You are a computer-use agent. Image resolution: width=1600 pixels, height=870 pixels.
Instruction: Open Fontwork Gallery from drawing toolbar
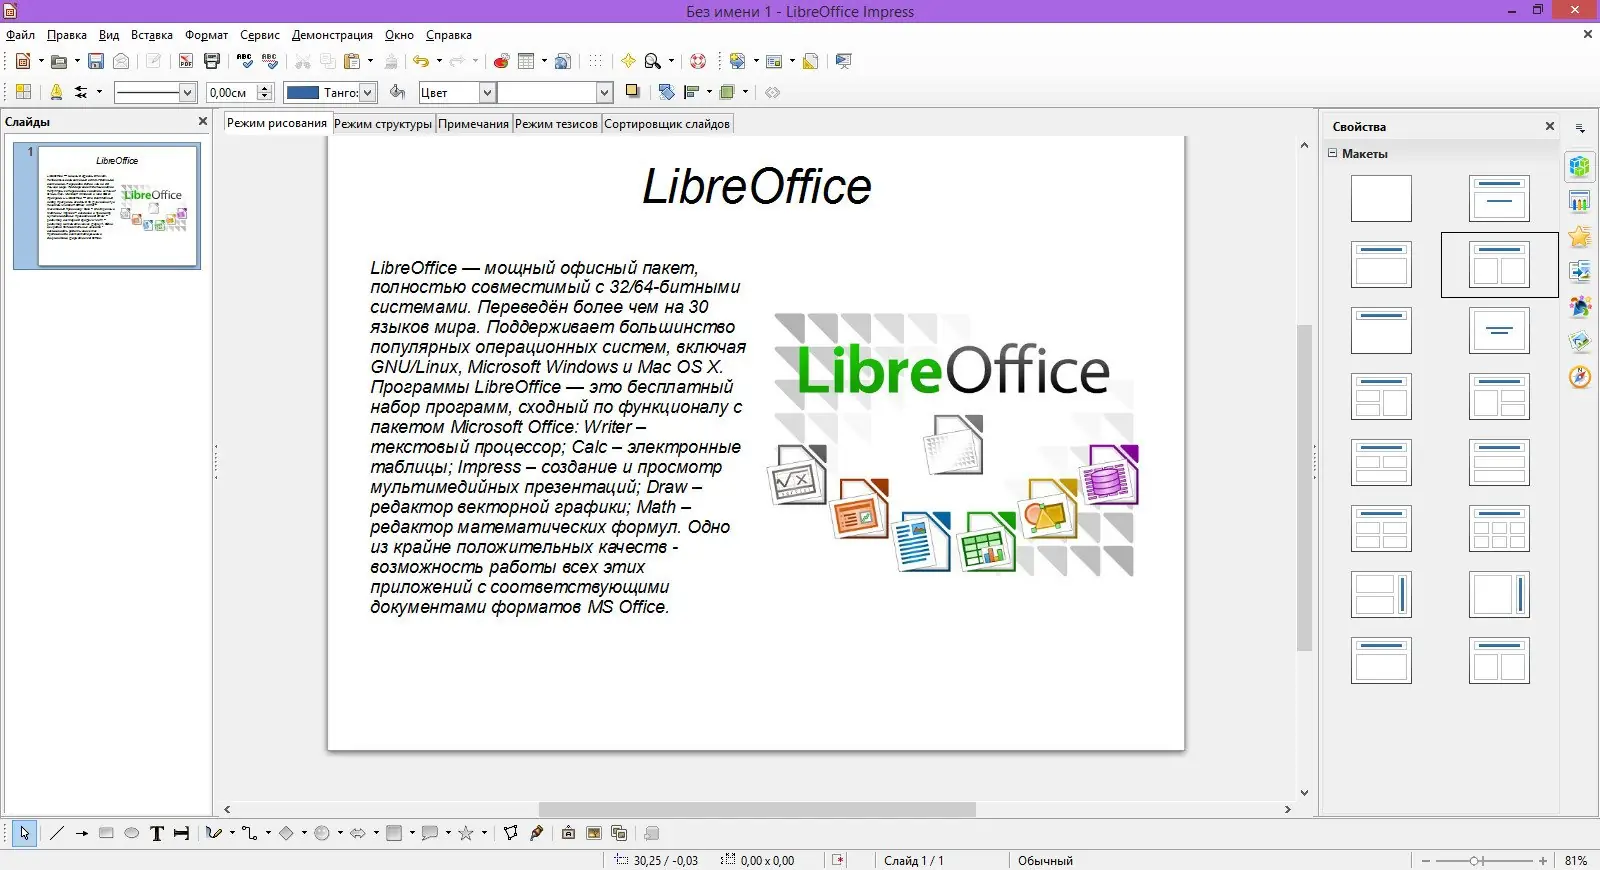tap(569, 833)
